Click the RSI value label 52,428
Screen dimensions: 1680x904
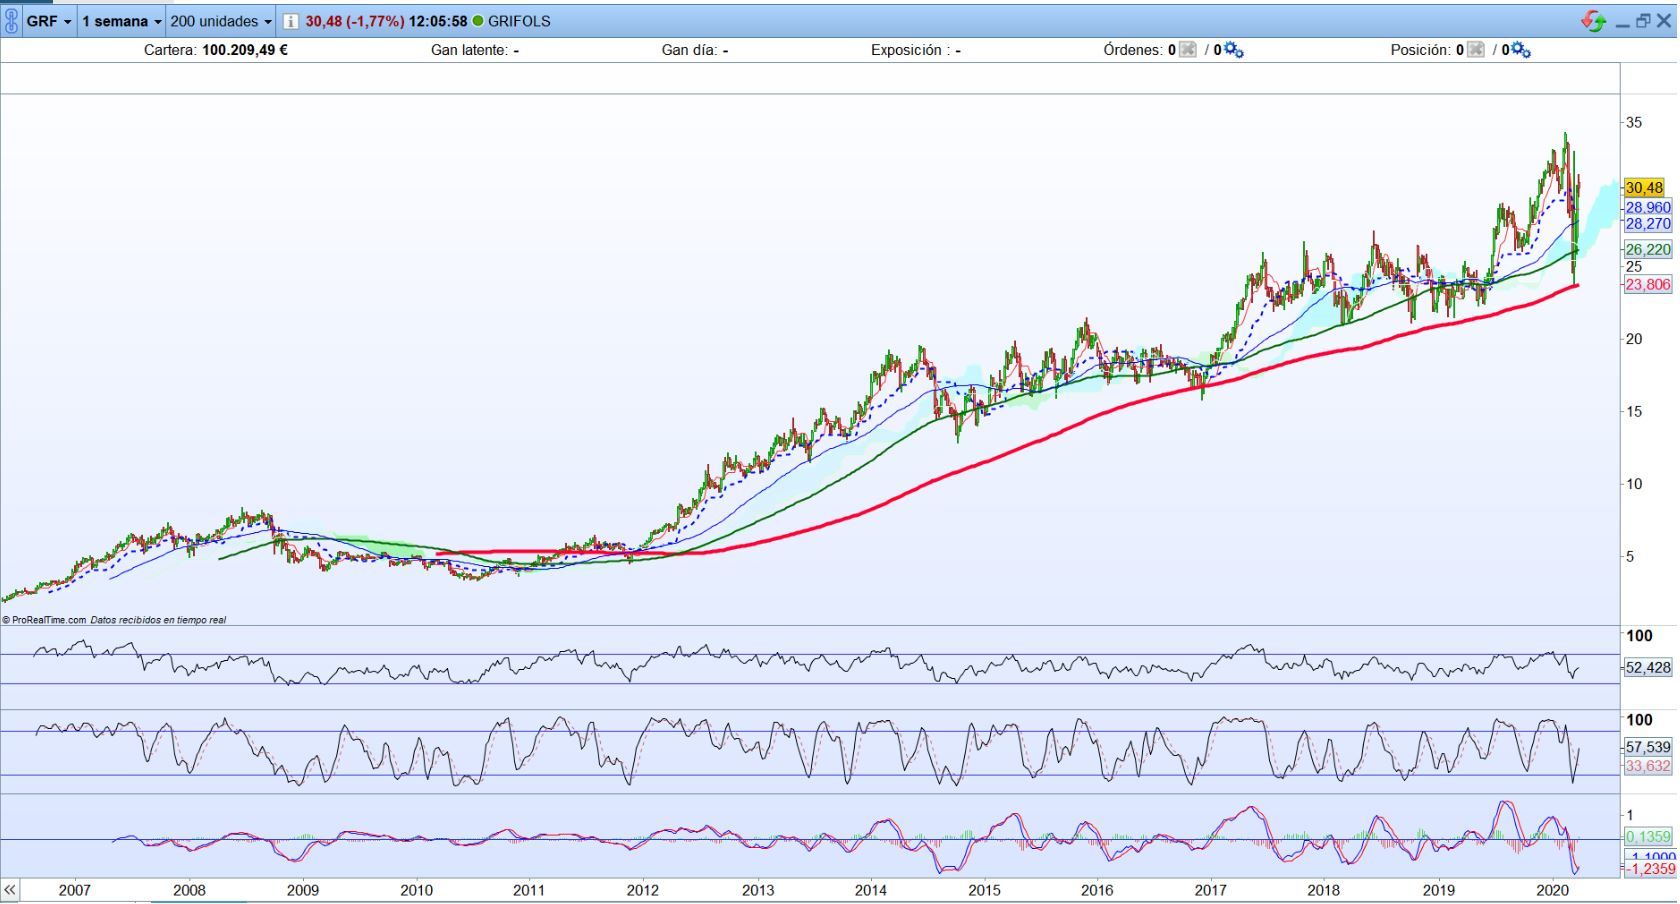1648,668
